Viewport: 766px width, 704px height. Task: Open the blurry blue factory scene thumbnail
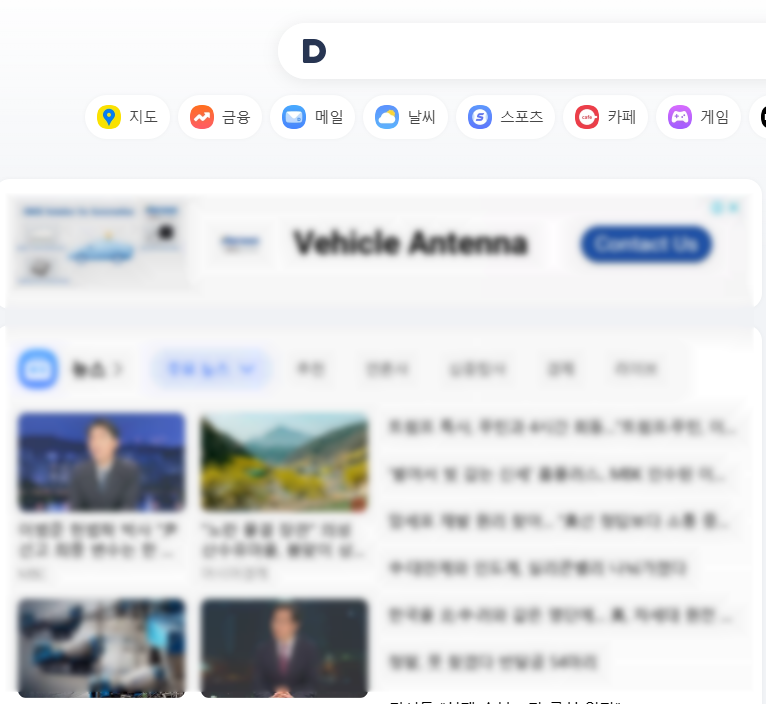(x=102, y=648)
